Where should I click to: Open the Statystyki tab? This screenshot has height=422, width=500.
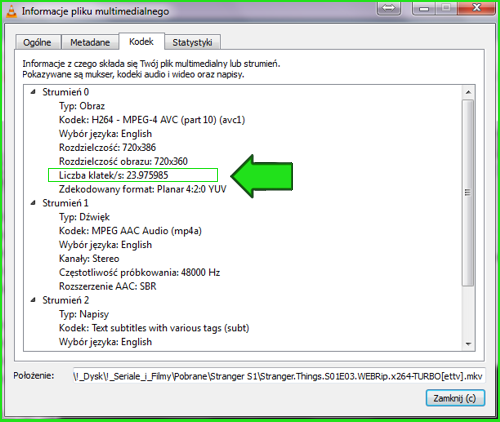click(192, 42)
